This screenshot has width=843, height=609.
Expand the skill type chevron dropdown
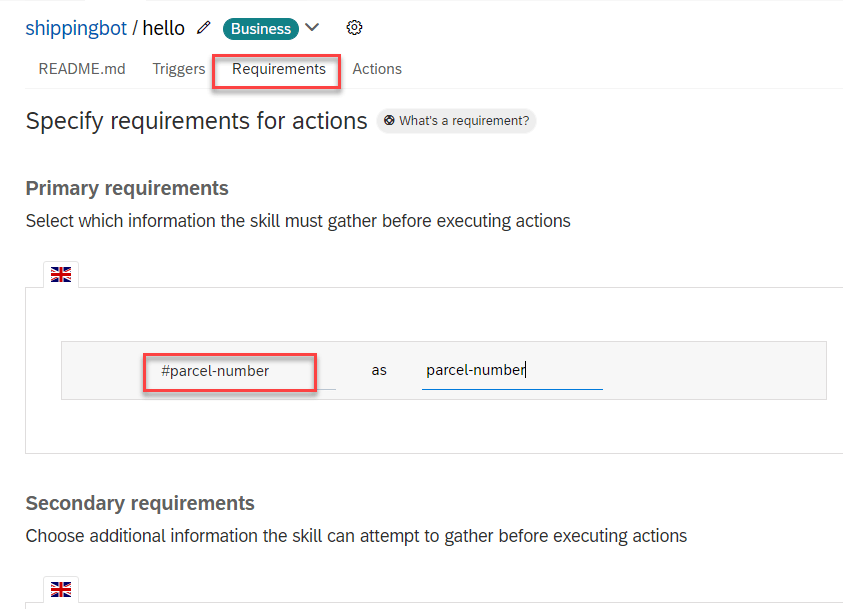tap(312, 28)
